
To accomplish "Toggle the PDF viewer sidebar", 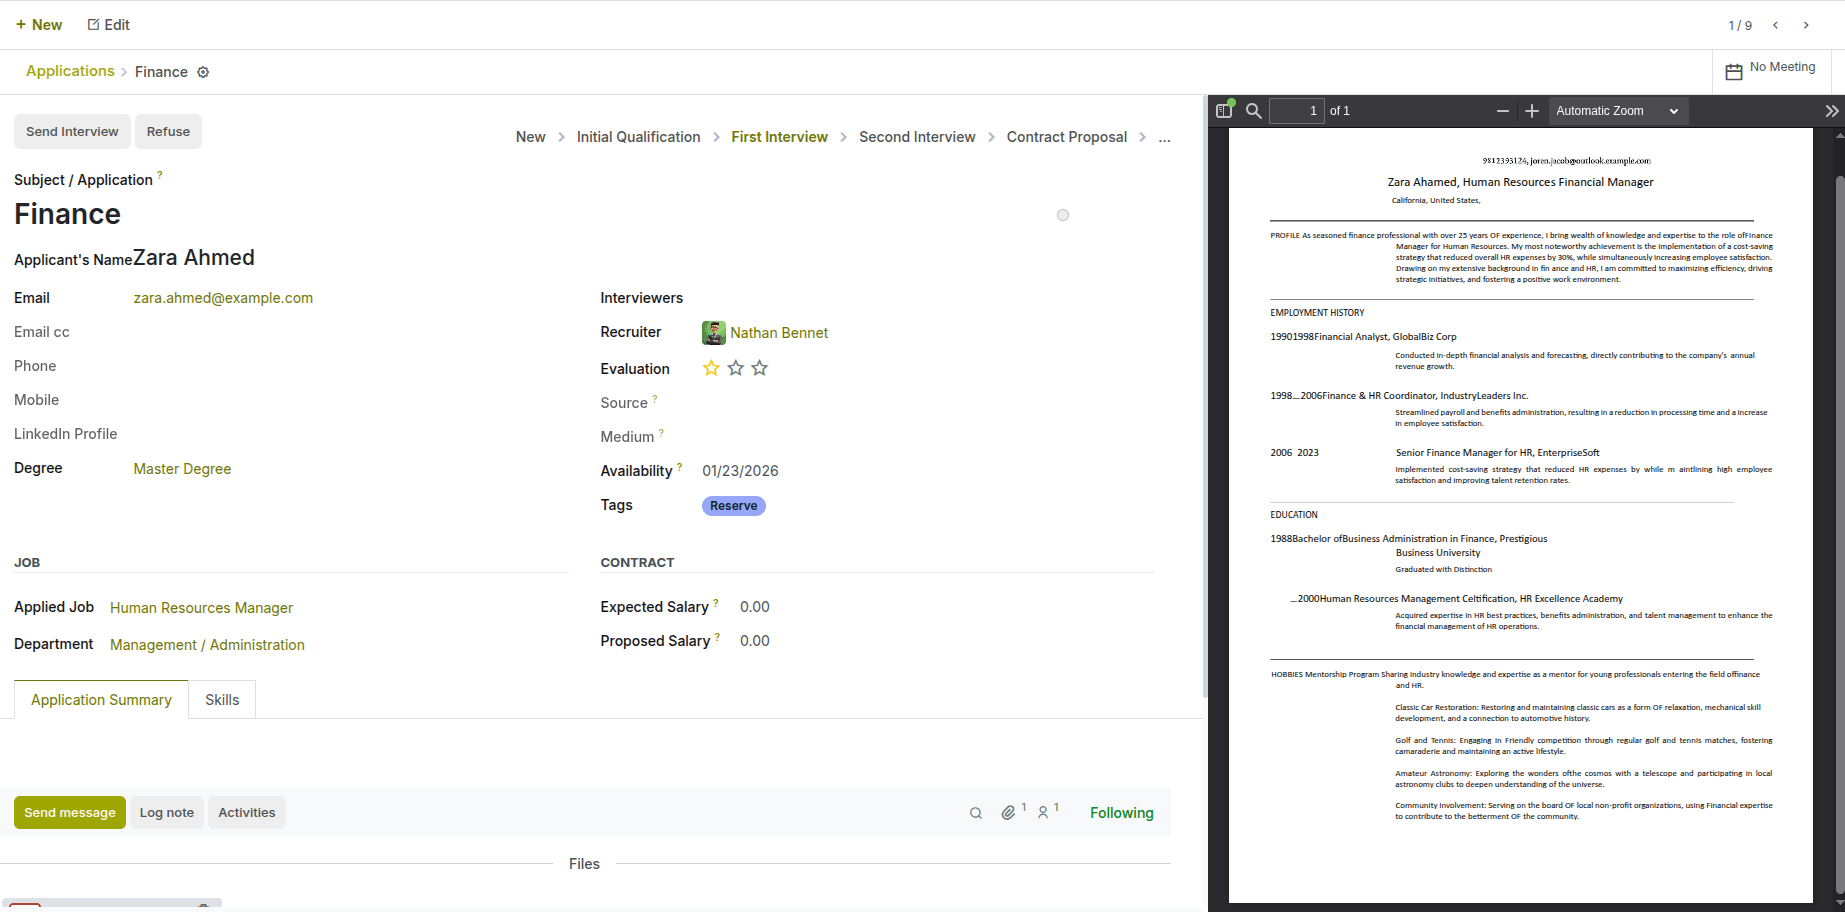I will [1224, 111].
